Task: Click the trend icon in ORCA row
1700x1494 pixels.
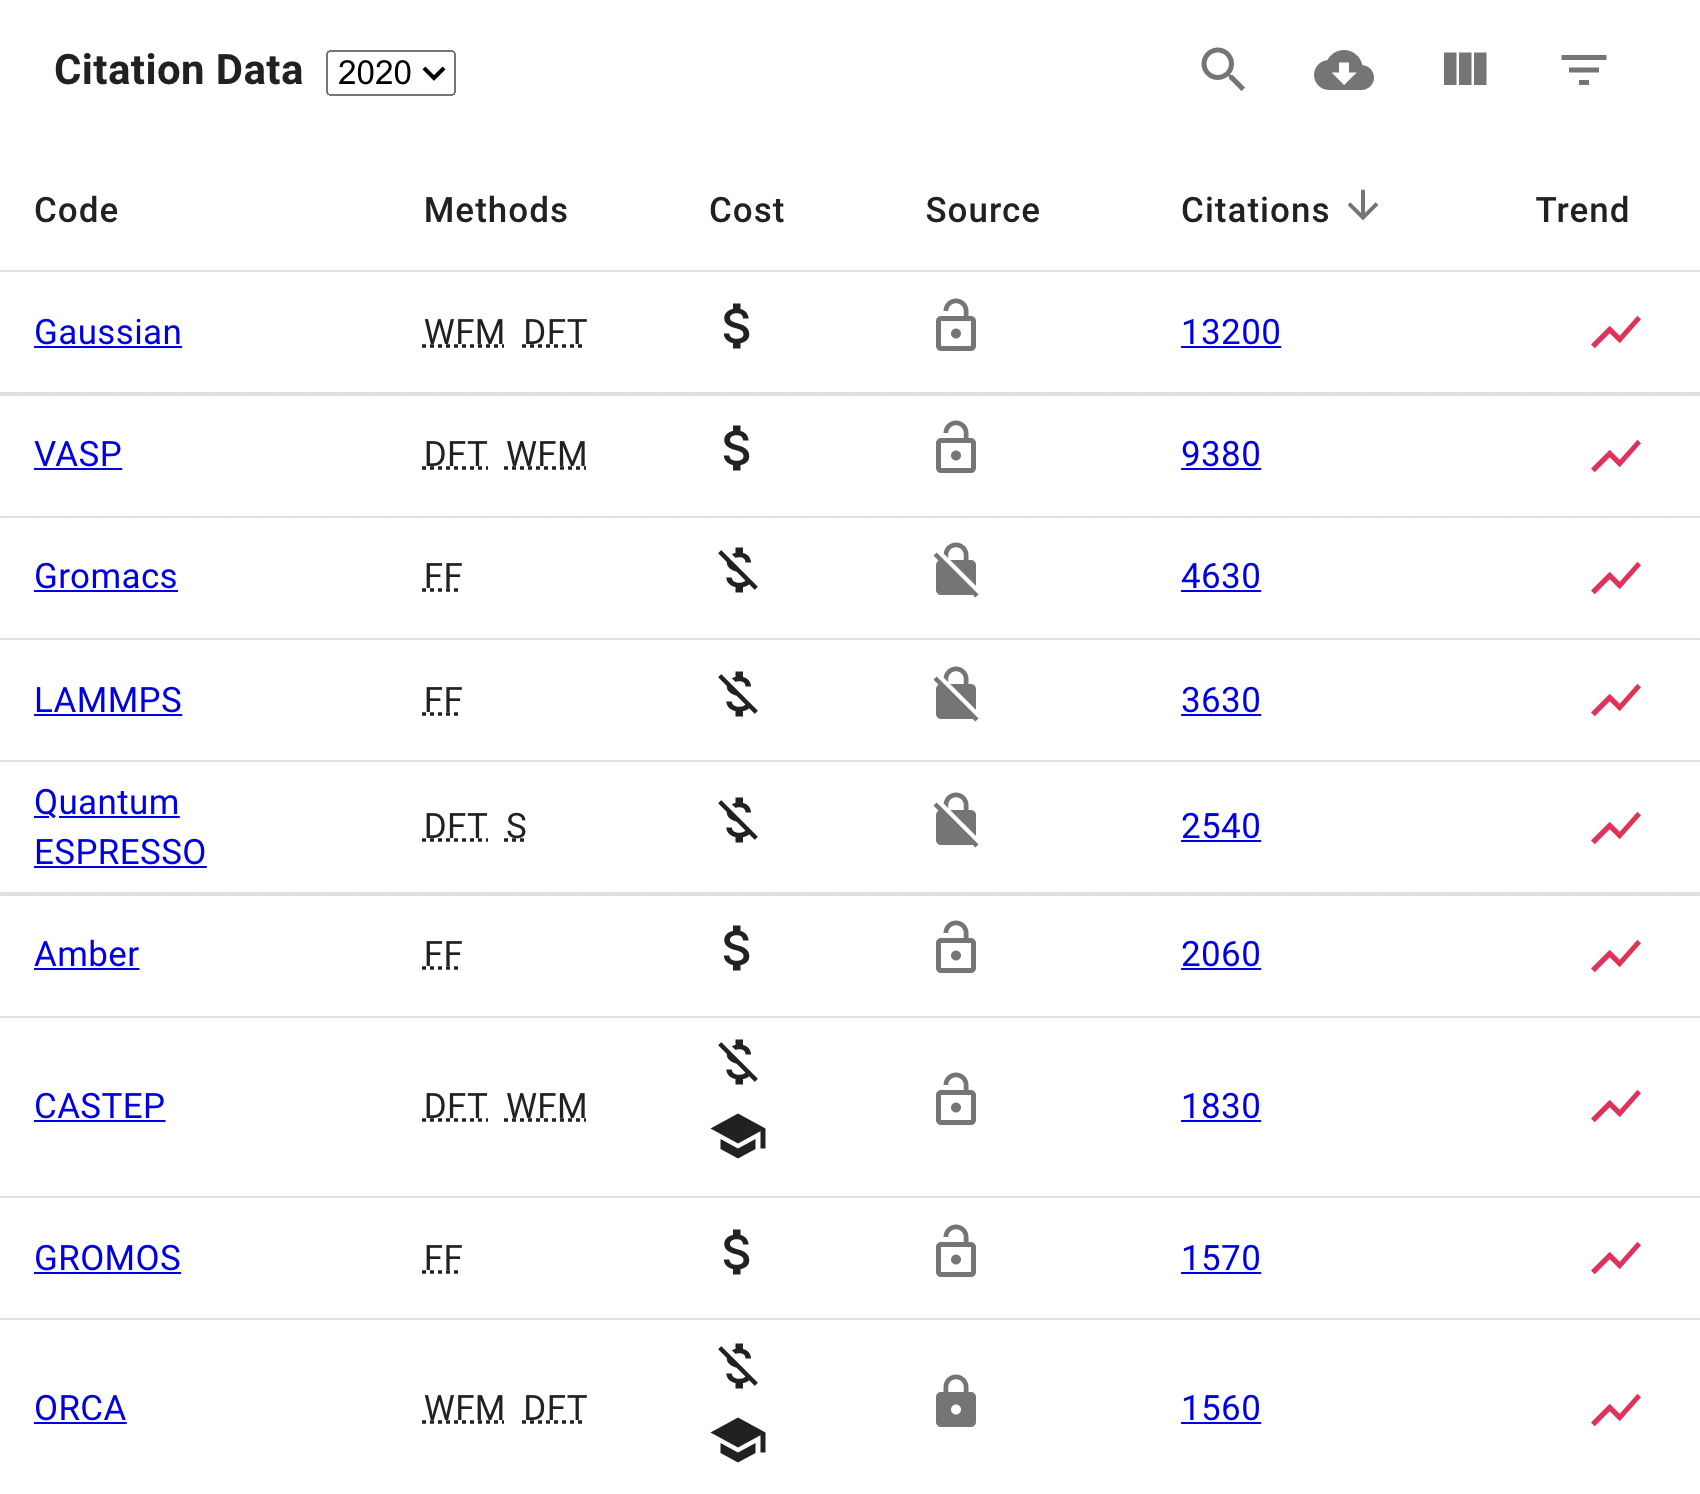Action: coord(1616,1410)
